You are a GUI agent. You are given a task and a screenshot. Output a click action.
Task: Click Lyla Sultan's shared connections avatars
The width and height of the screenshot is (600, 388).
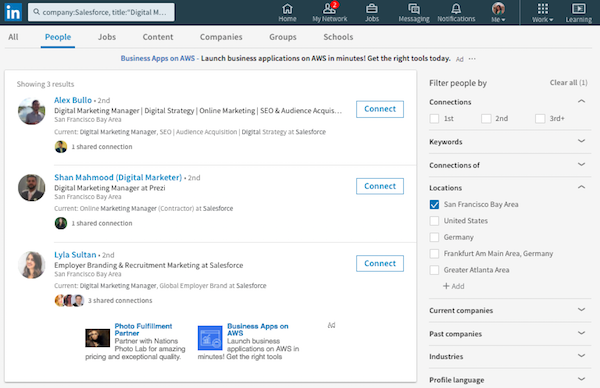click(x=69, y=300)
